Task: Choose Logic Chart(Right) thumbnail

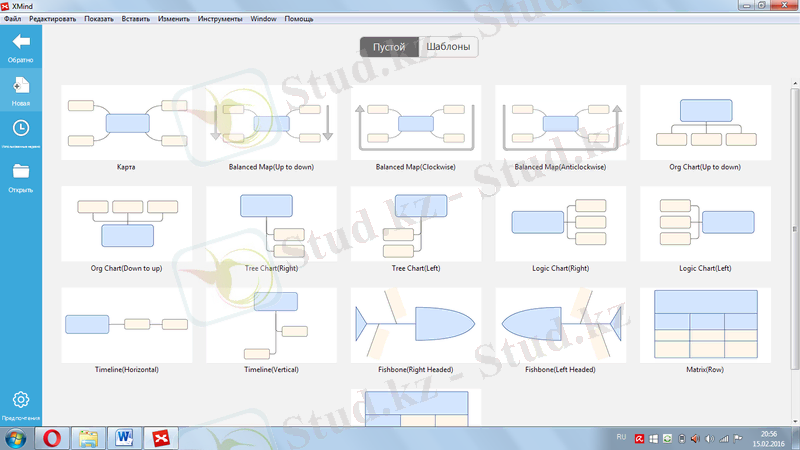Action: [x=560, y=223]
